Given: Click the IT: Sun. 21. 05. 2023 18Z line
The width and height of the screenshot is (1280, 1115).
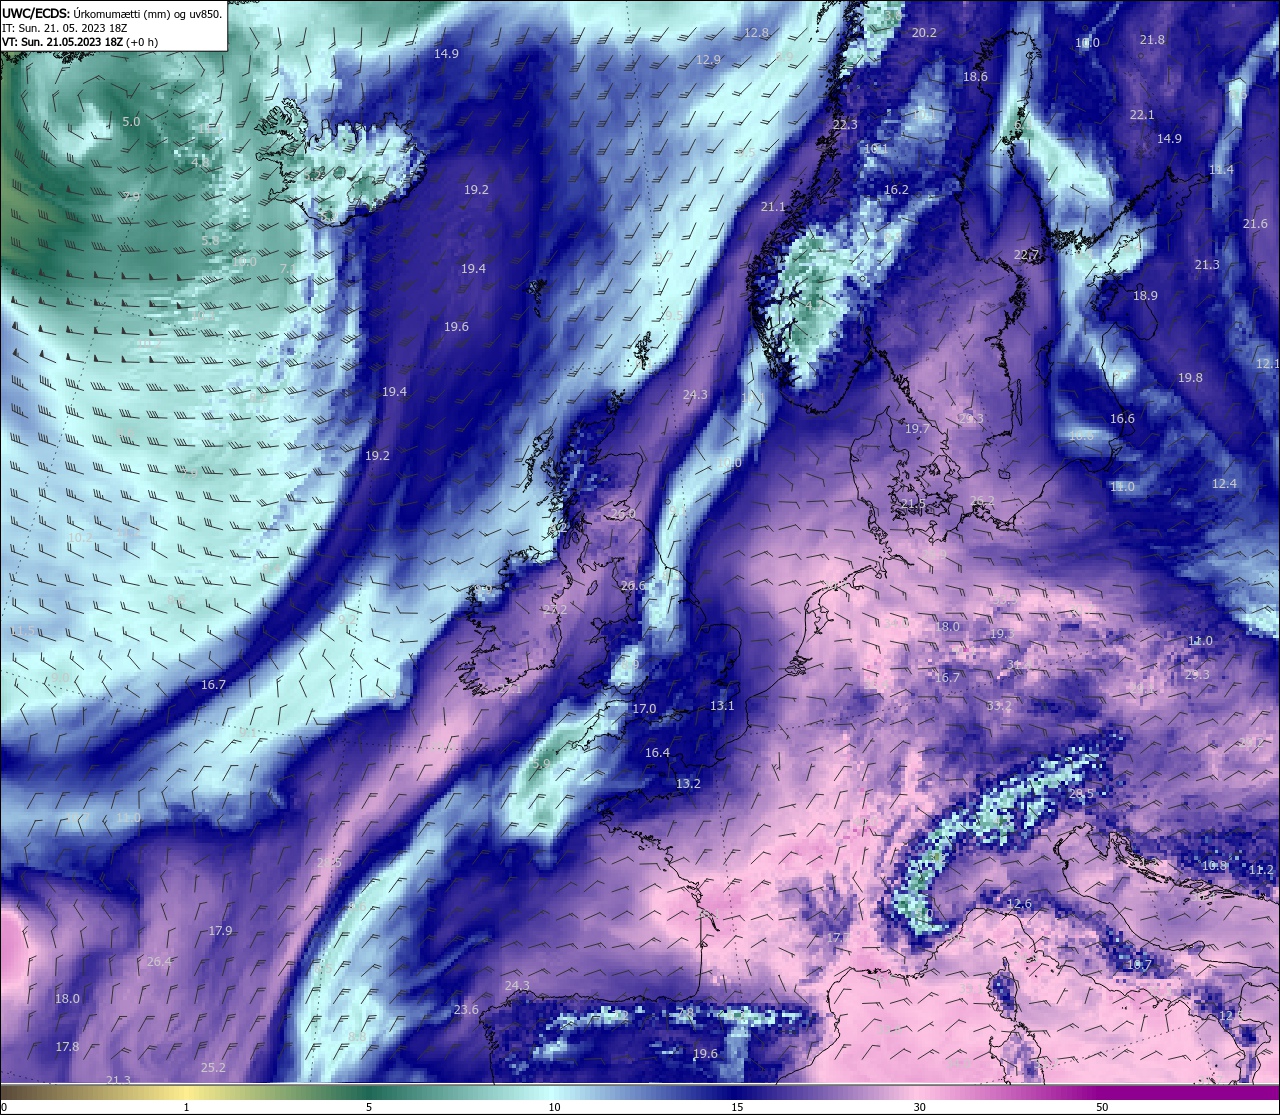Looking at the screenshot, I should [x=65, y=28].
